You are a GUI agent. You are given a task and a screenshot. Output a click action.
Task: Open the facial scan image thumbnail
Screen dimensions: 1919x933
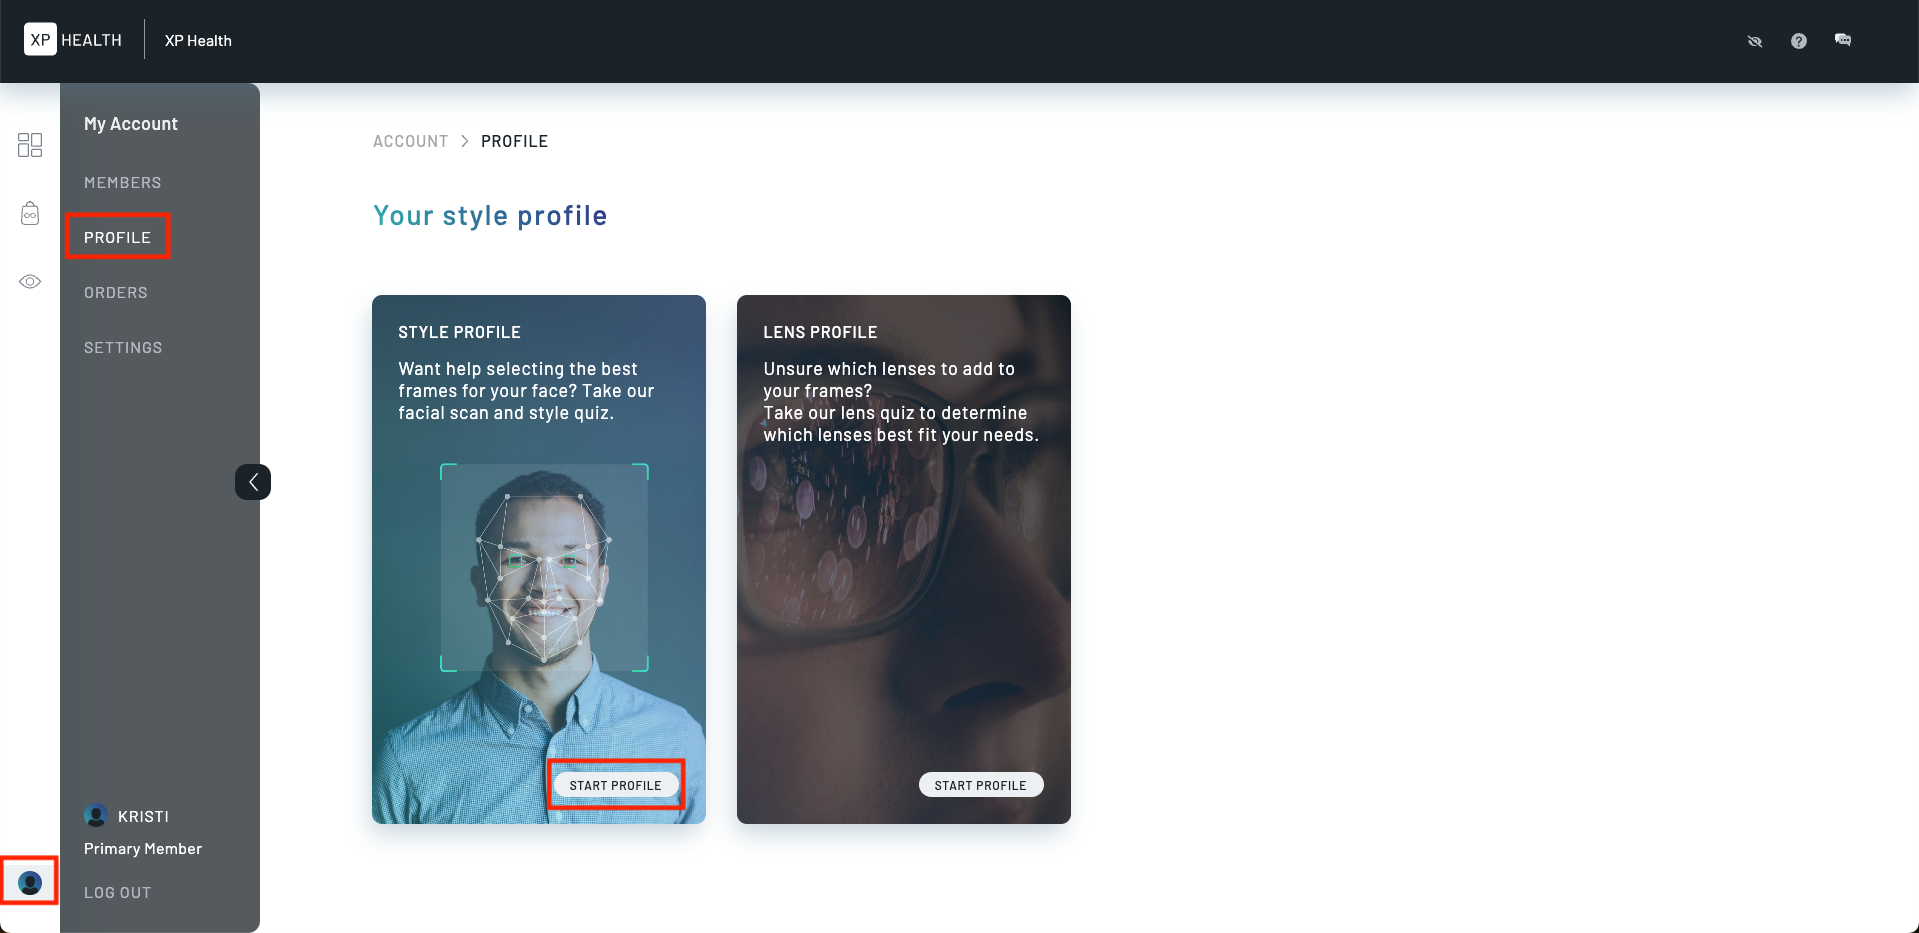544,567
